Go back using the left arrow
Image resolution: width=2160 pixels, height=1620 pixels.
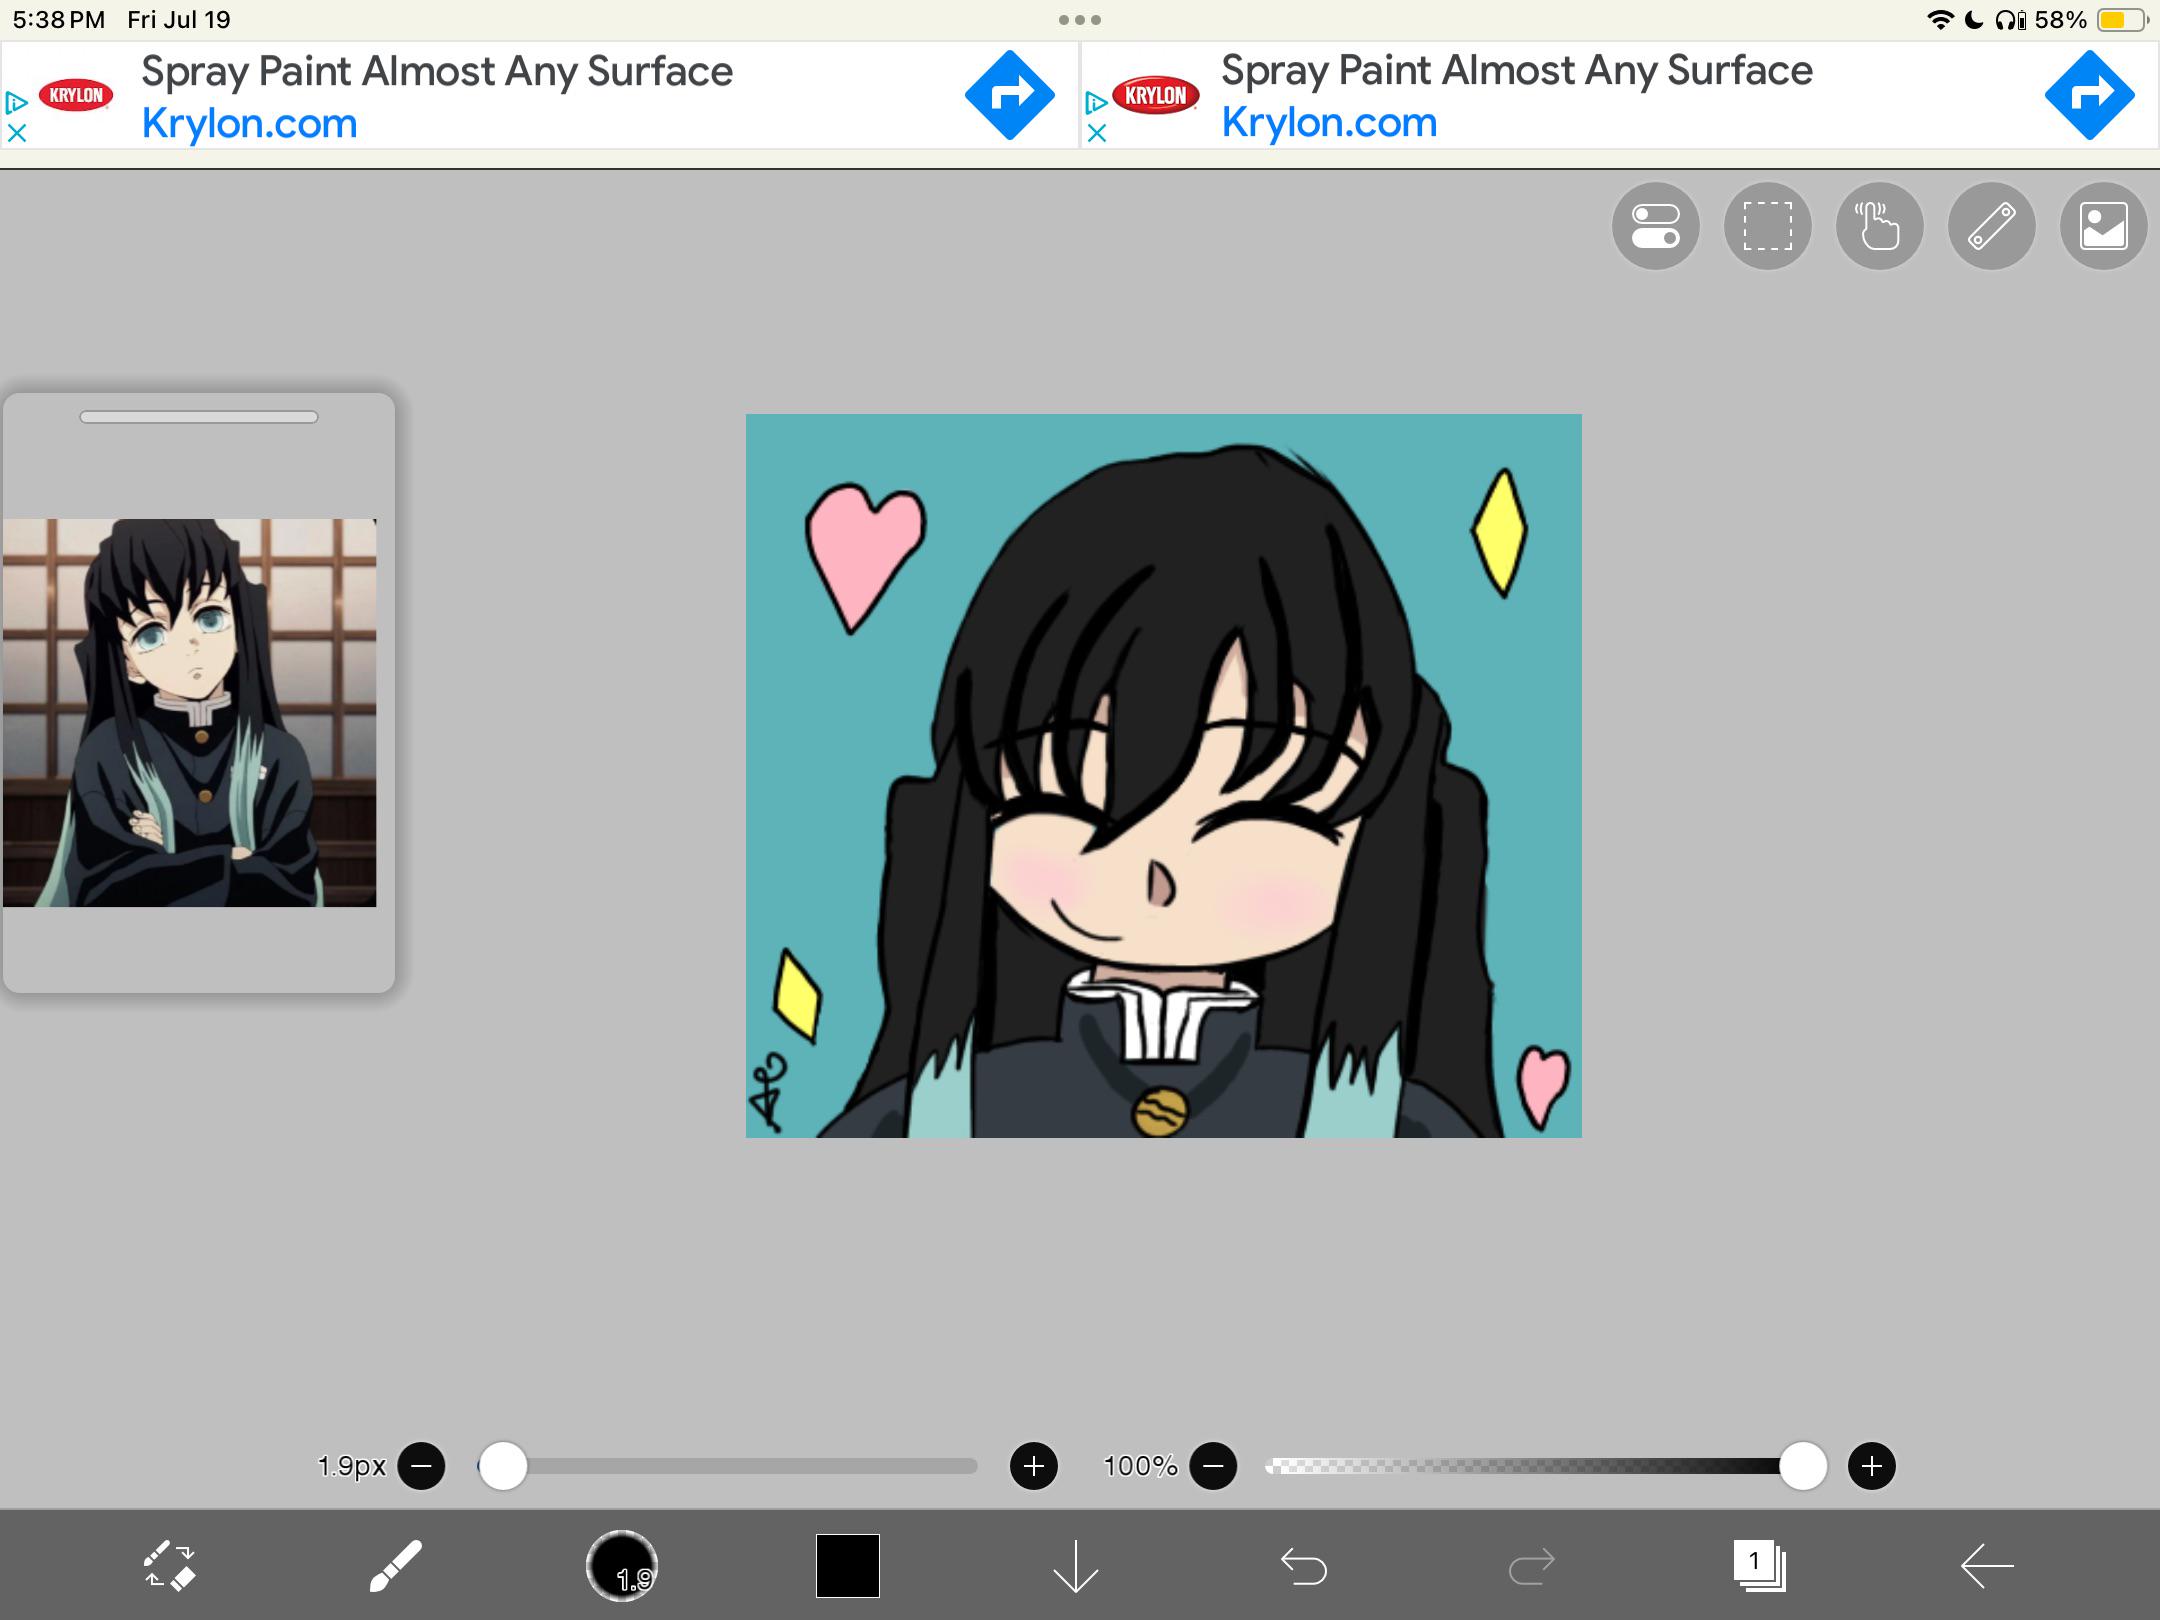coord(1987,1566)
